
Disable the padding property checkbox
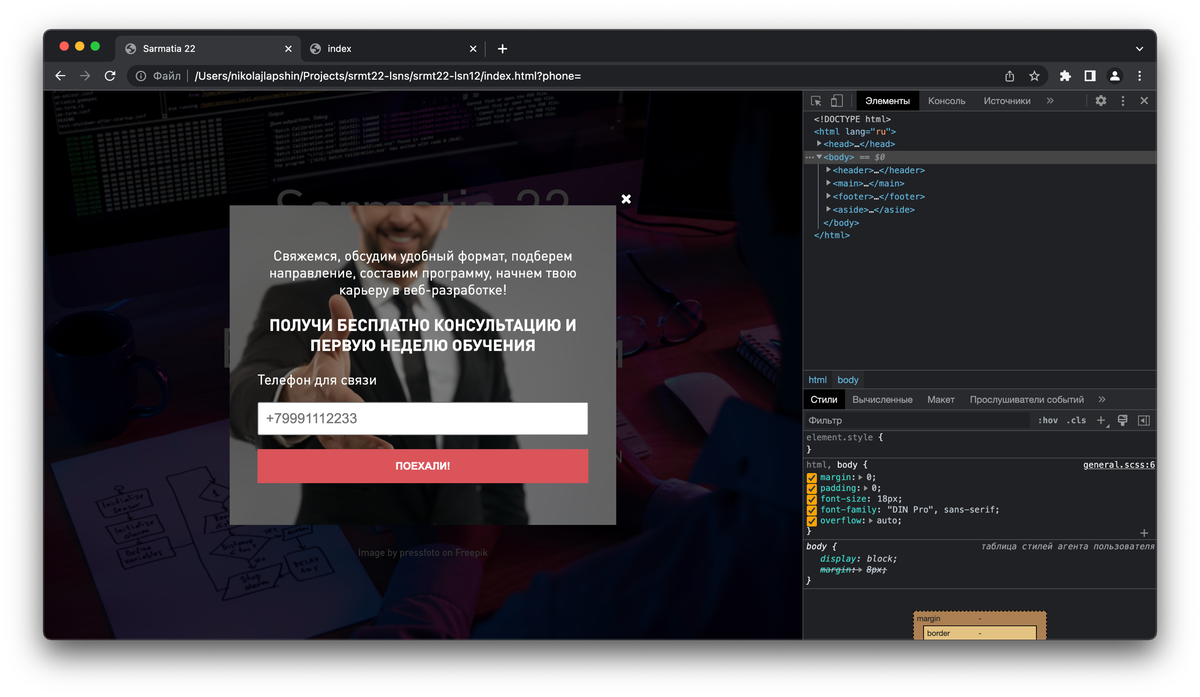click(x=812, y=489)
